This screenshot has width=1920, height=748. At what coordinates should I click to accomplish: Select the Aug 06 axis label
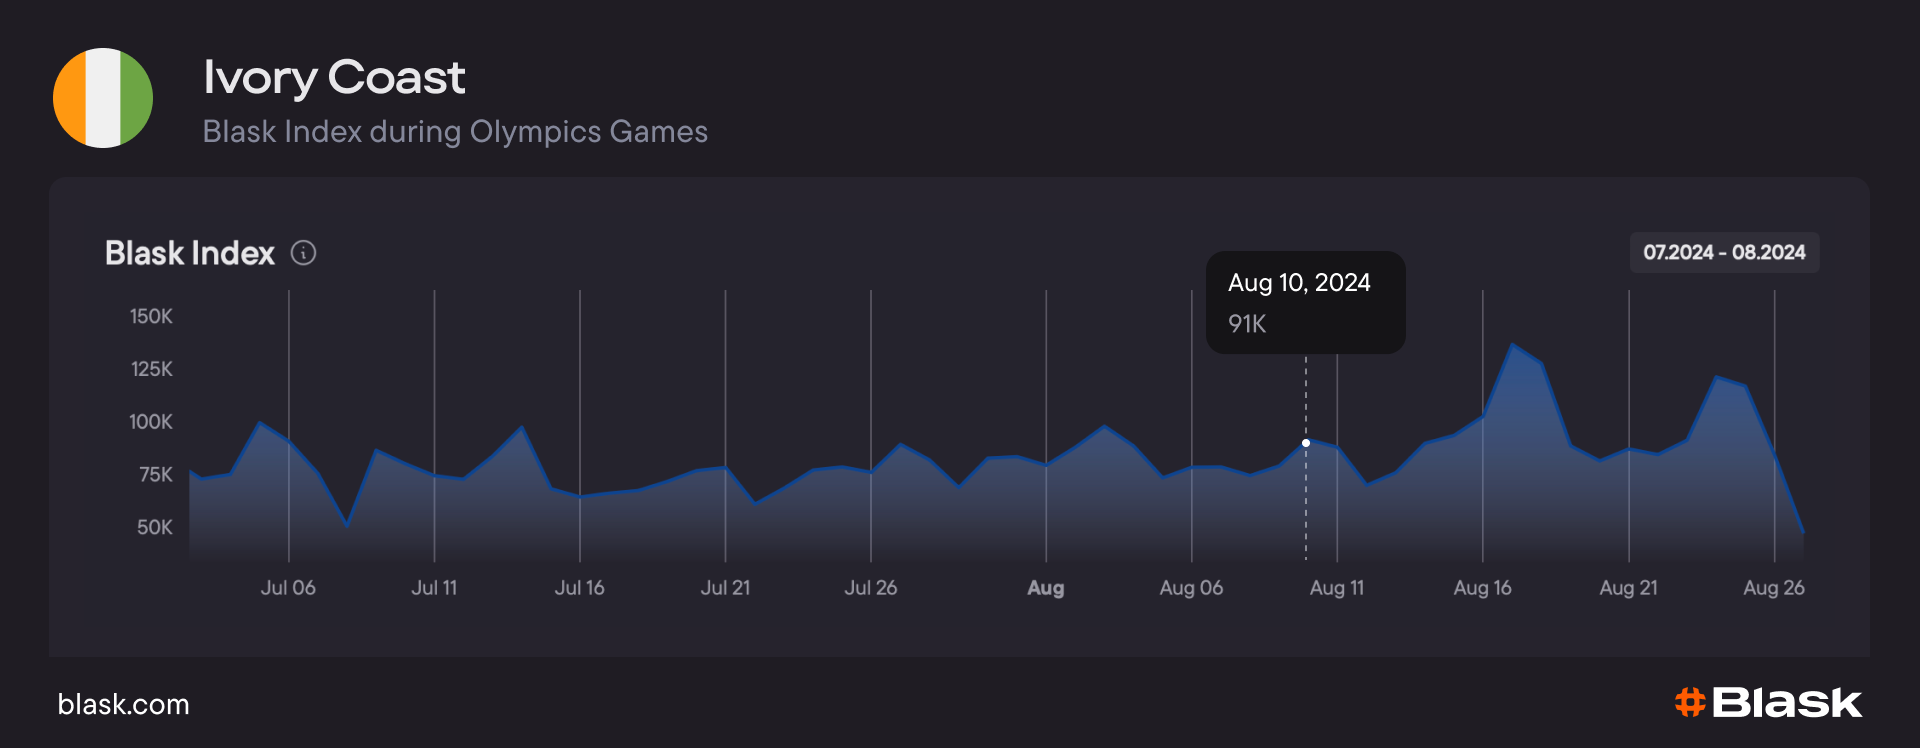click(1191, 588)
